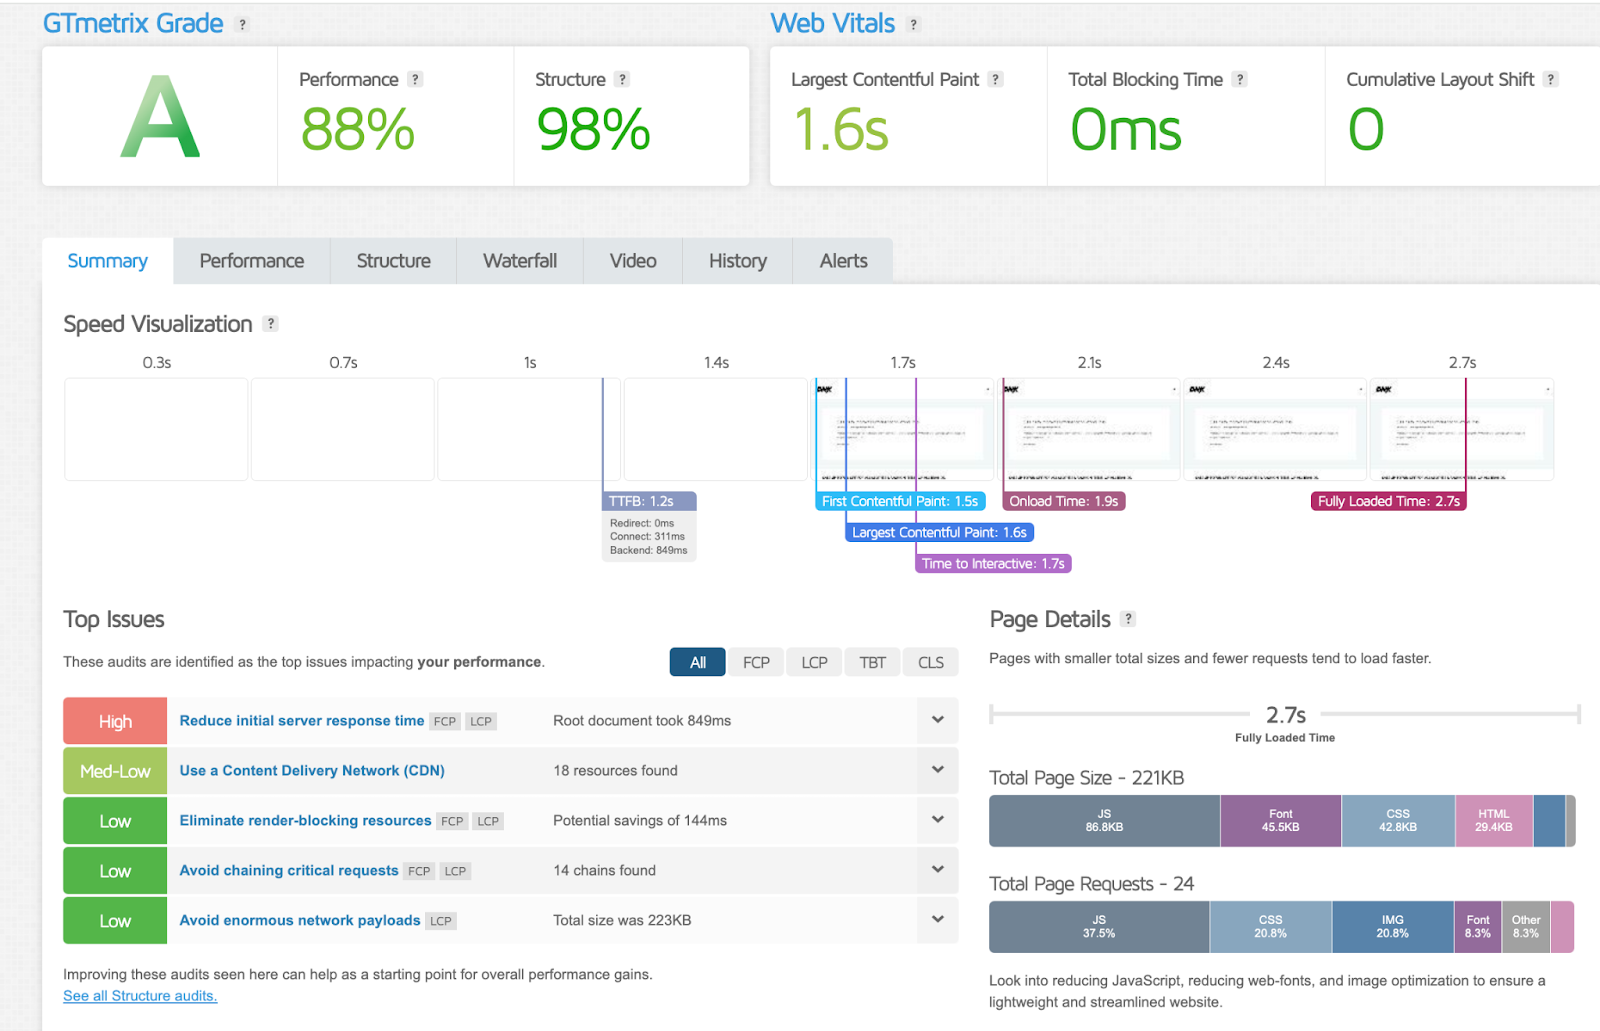Filter top issues by CLS
This screenshot has height=1031, width=1600.
tap(931, 662)
